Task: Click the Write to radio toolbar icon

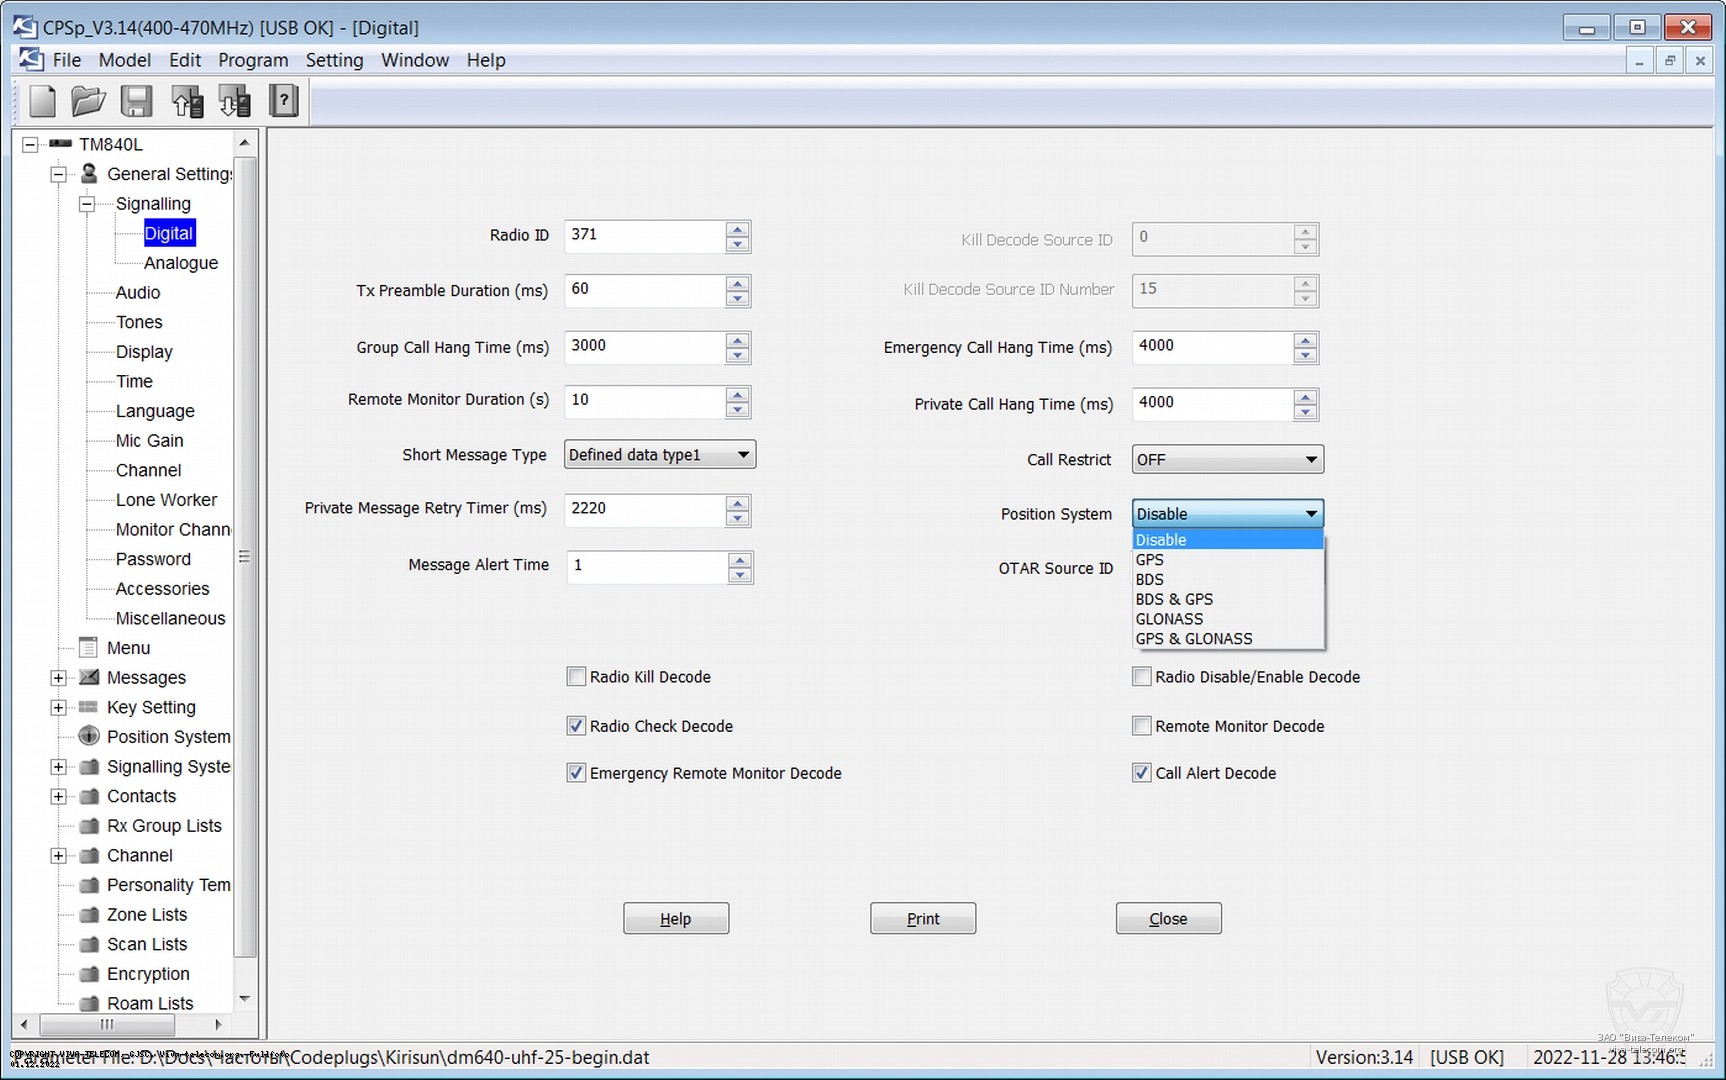Action: click(235, 101)
